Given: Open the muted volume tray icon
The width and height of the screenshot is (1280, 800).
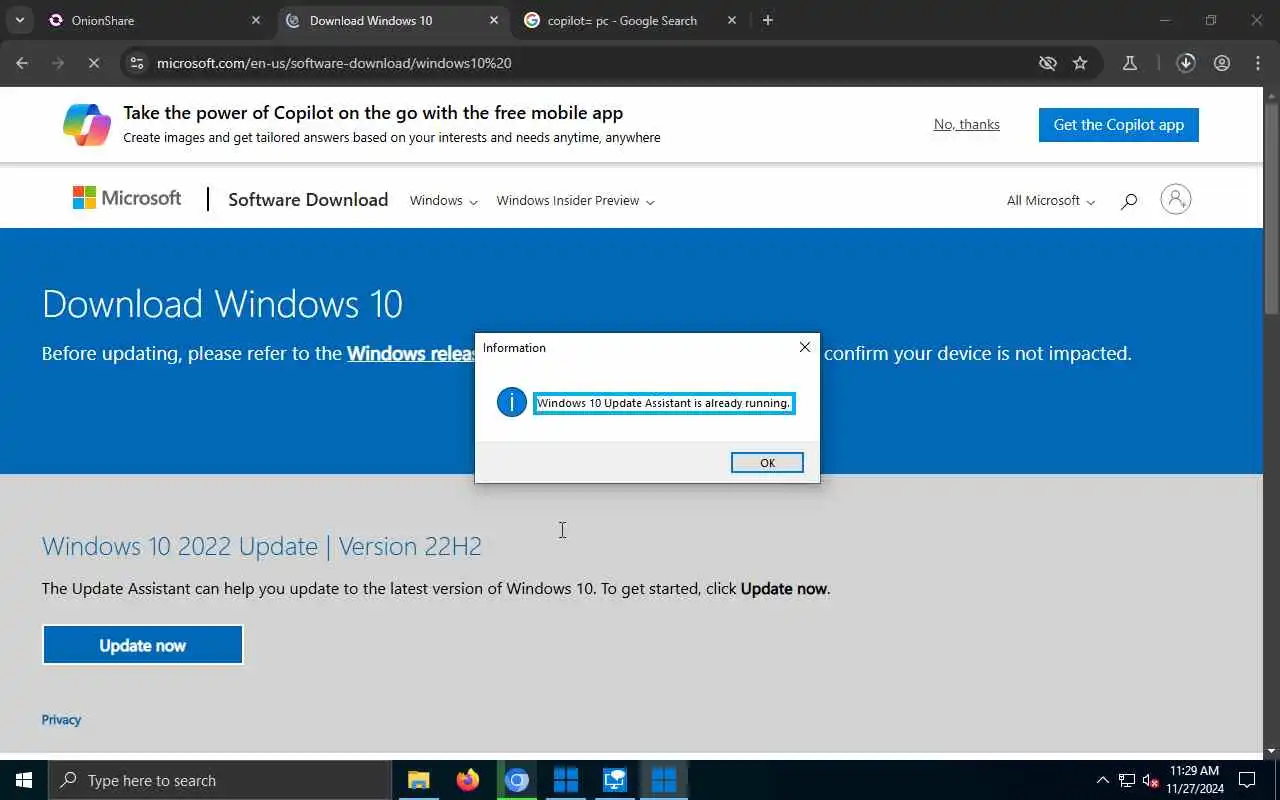Looking at the screenshot, I should pyautogui.click(x=1151, y=780).
